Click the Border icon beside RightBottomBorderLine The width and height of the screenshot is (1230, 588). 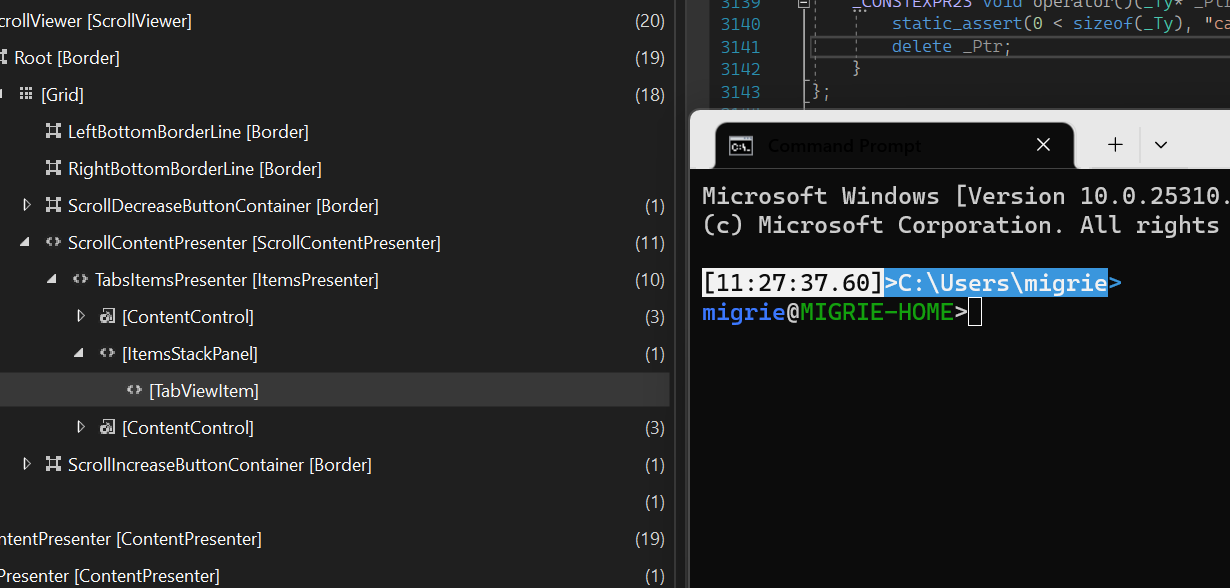pyautogui.click(x=52, y=168)
